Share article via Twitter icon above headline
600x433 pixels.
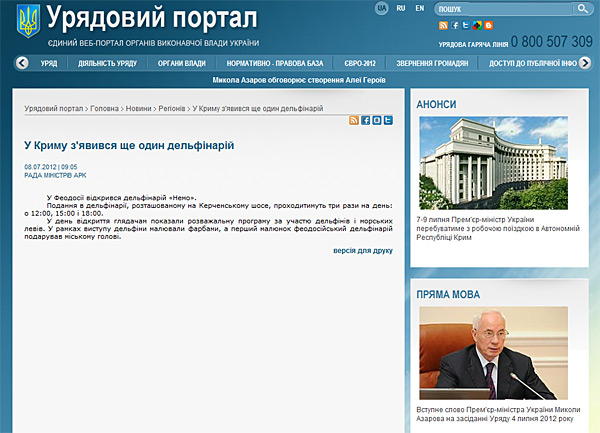tap(387, 120)
